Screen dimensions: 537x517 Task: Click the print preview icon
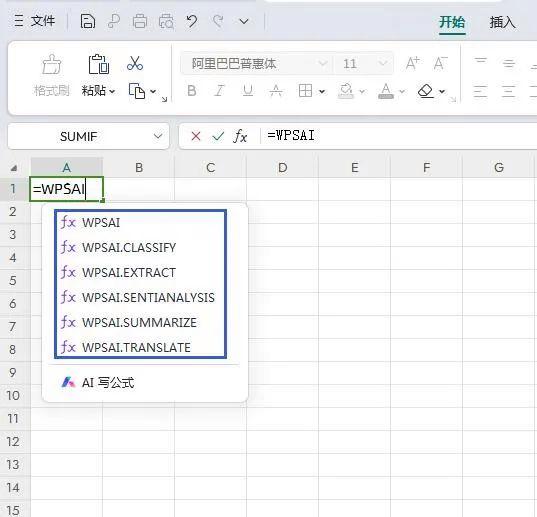click(x=166, y=21)
